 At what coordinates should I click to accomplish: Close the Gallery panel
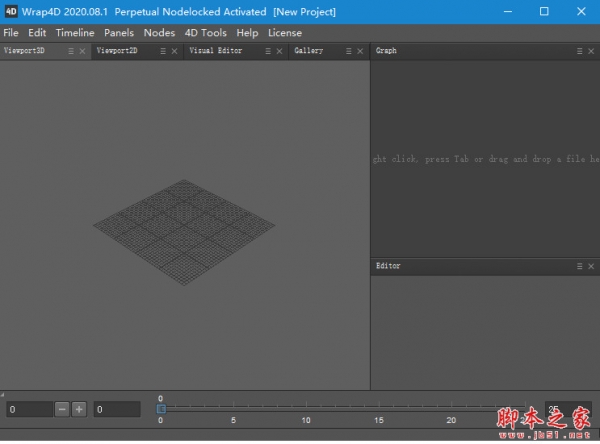tap(359, 51)
